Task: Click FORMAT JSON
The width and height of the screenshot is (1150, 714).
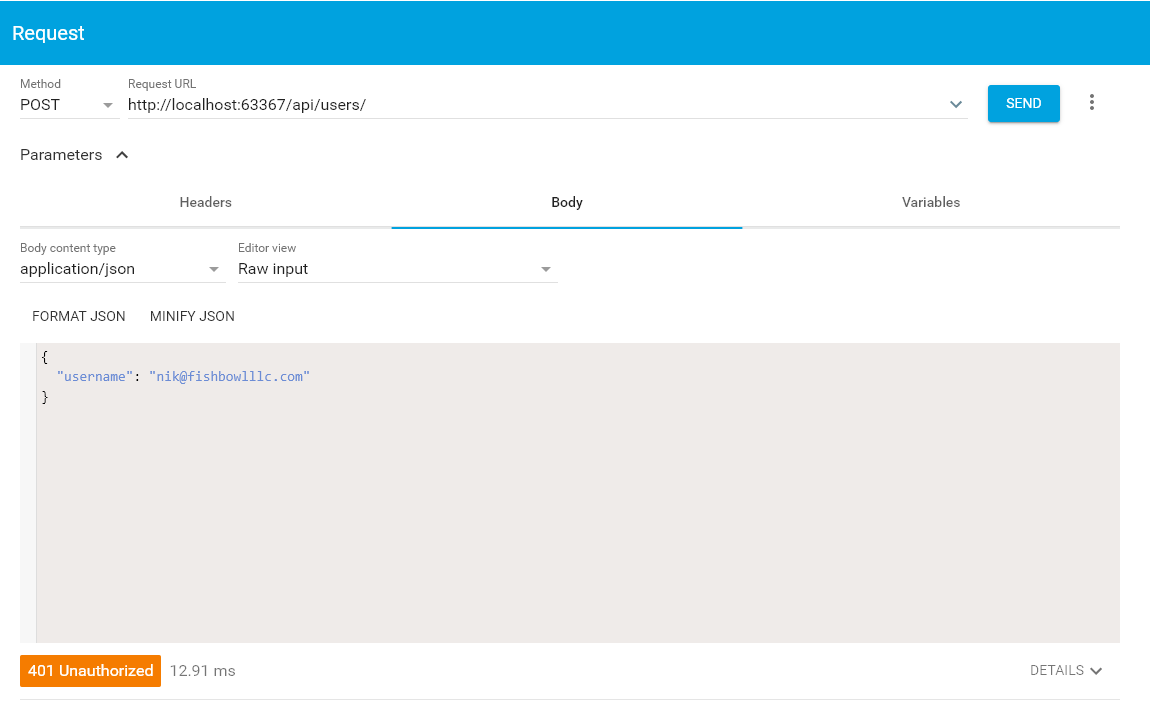Action: click(79, 317)
